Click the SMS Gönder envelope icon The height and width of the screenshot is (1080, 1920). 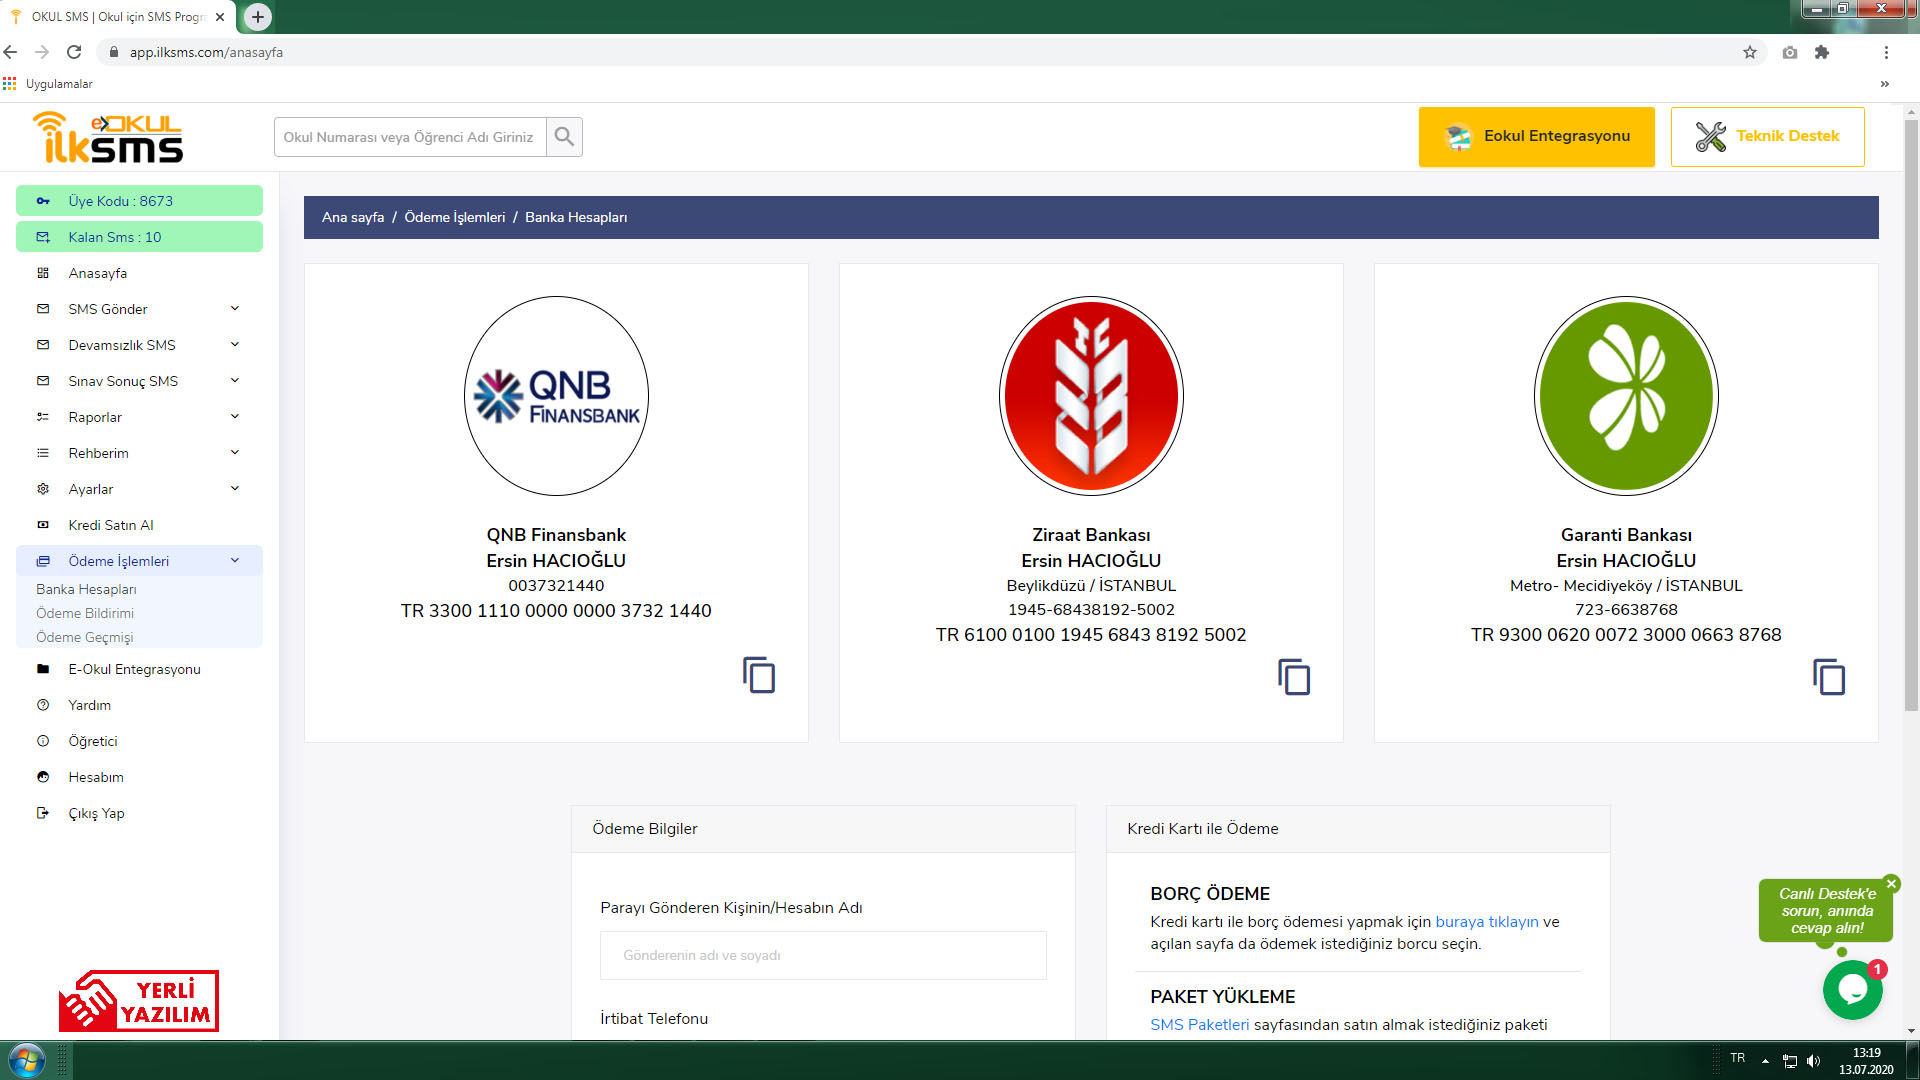coord(43,309)
